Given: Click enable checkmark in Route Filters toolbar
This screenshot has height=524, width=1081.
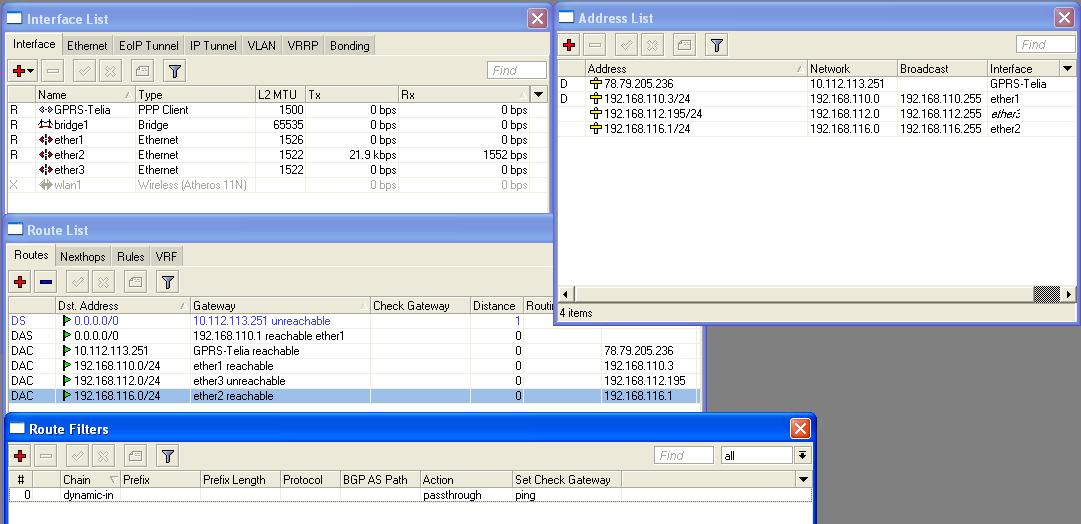Looking at the screenshot, I should (77, 455).
